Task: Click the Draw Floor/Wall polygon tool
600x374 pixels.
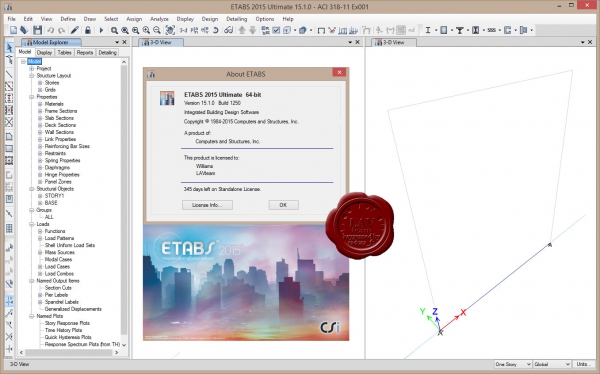Action: coord(9,136)
